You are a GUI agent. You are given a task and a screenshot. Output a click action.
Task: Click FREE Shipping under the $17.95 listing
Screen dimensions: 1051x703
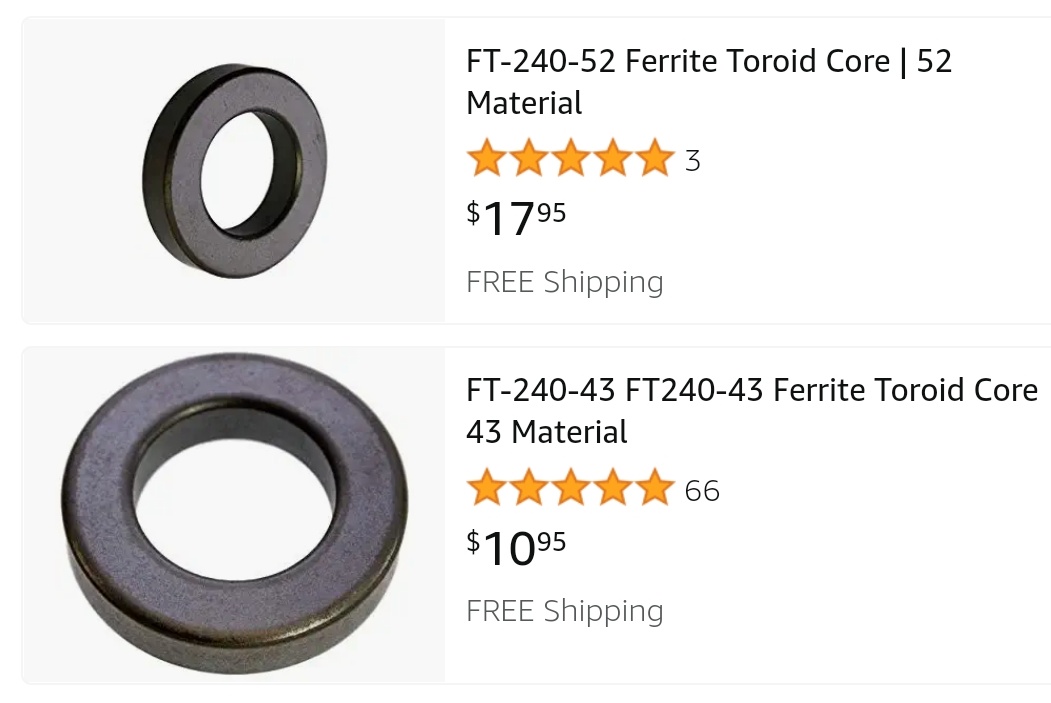pos(564,282)
